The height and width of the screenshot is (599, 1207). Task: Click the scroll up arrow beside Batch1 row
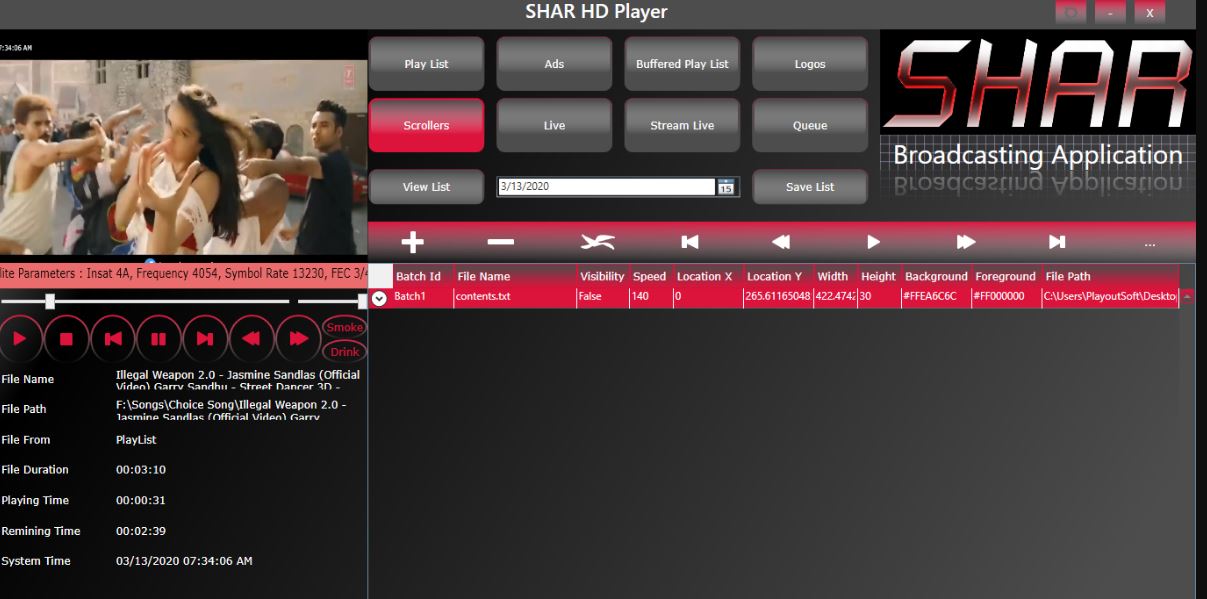tap(1187, 297)
